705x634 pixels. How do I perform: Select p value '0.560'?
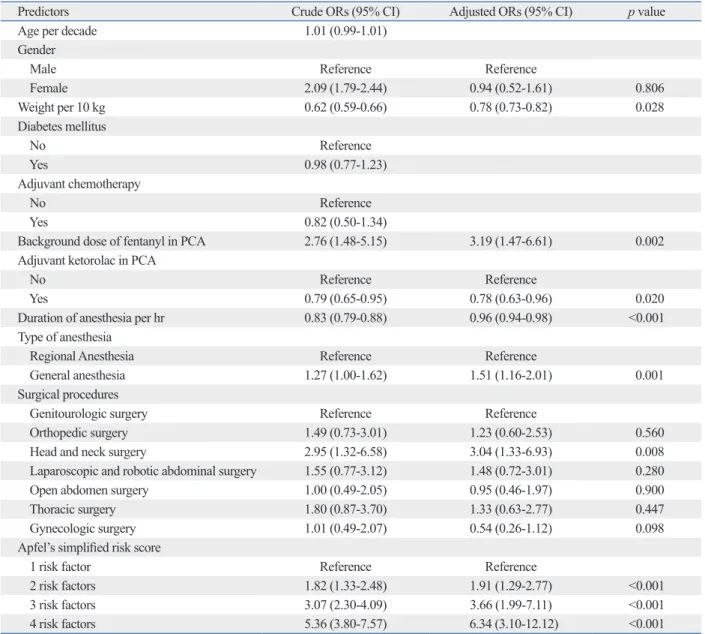(x=649, y=433)
